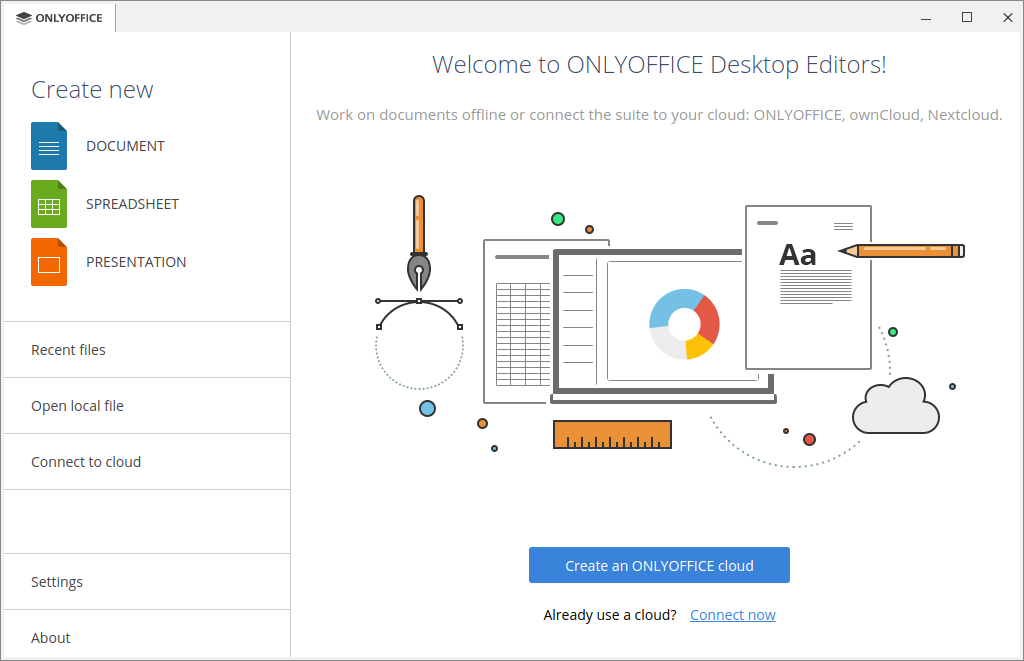1024x661 pixels.
Task: Open the Recent files section
Action: (147, 350)
